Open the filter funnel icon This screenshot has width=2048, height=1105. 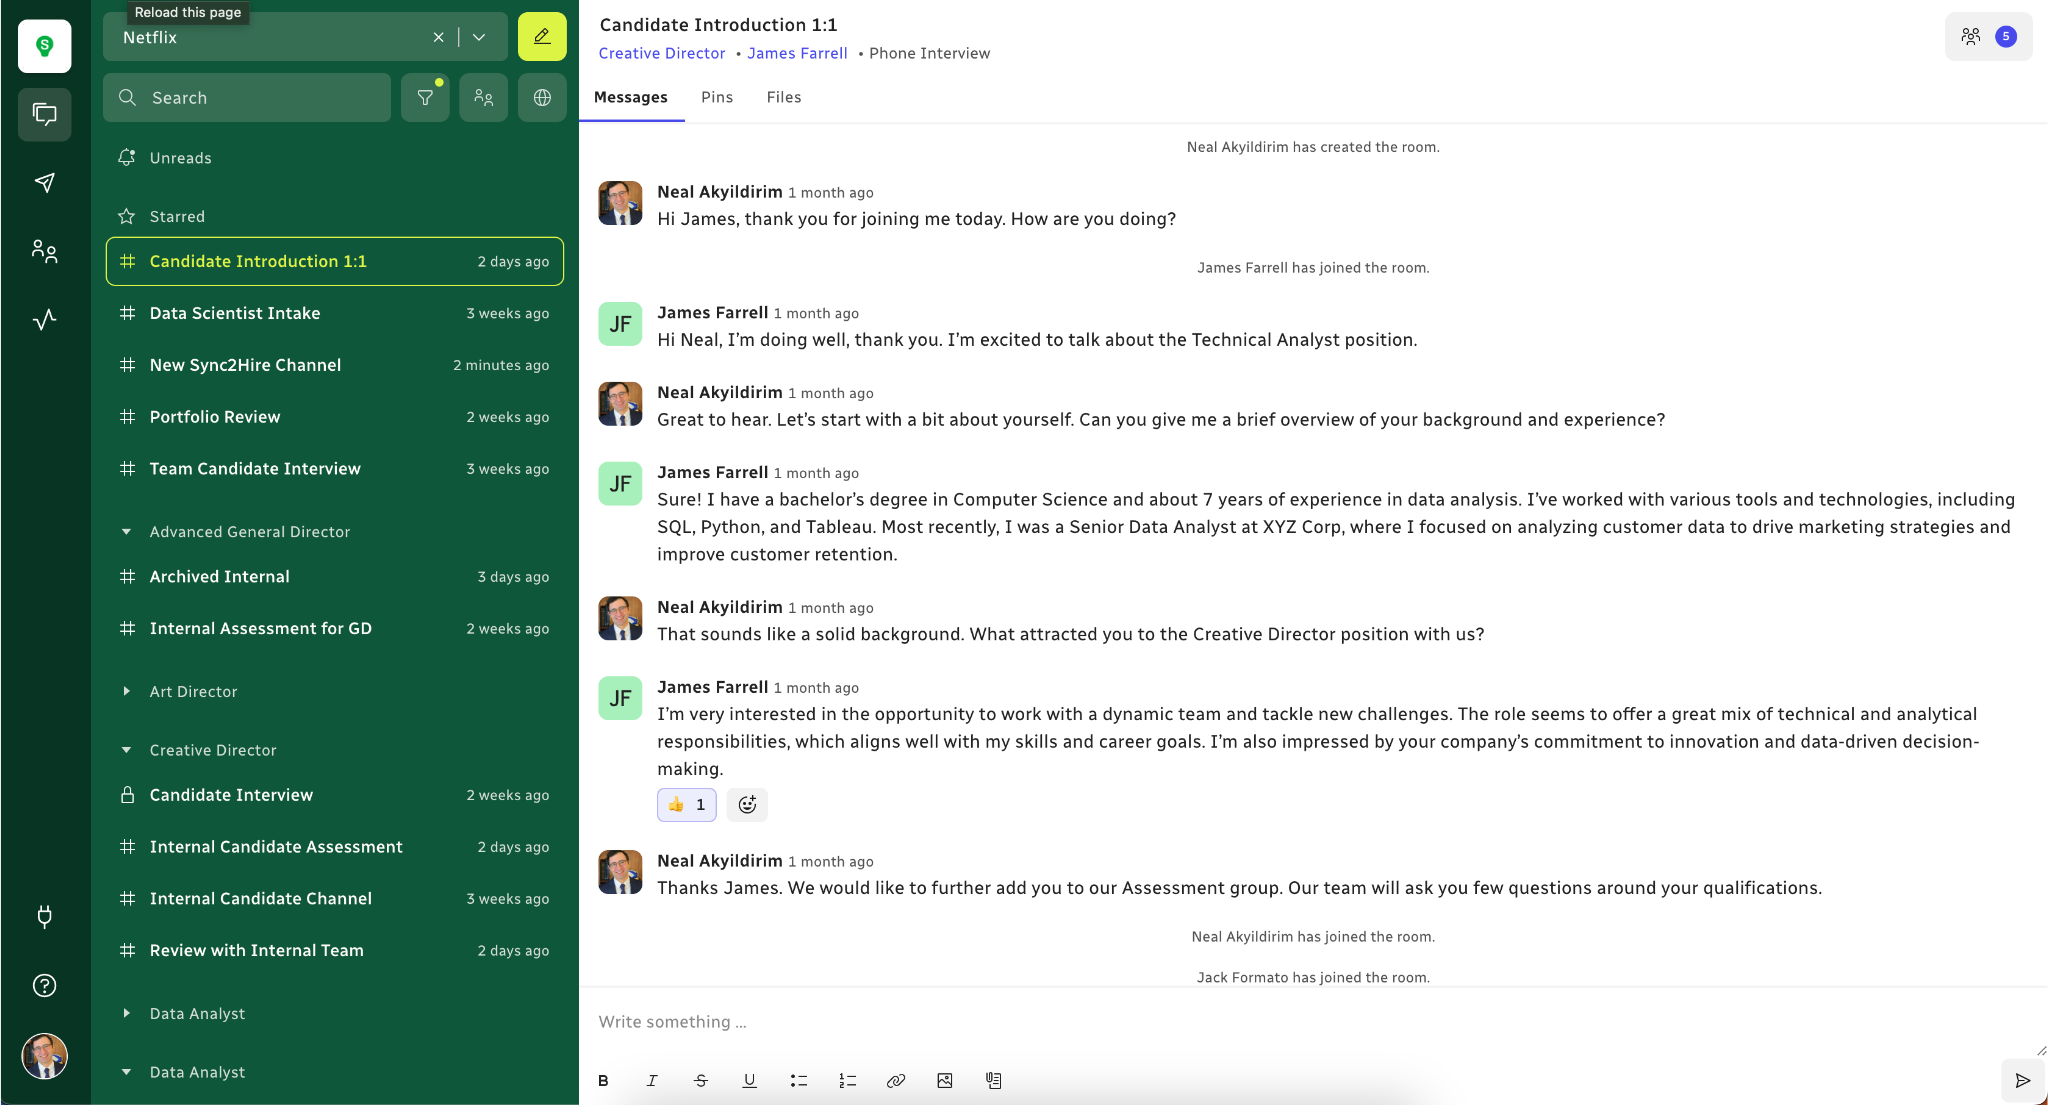[425, 98]
